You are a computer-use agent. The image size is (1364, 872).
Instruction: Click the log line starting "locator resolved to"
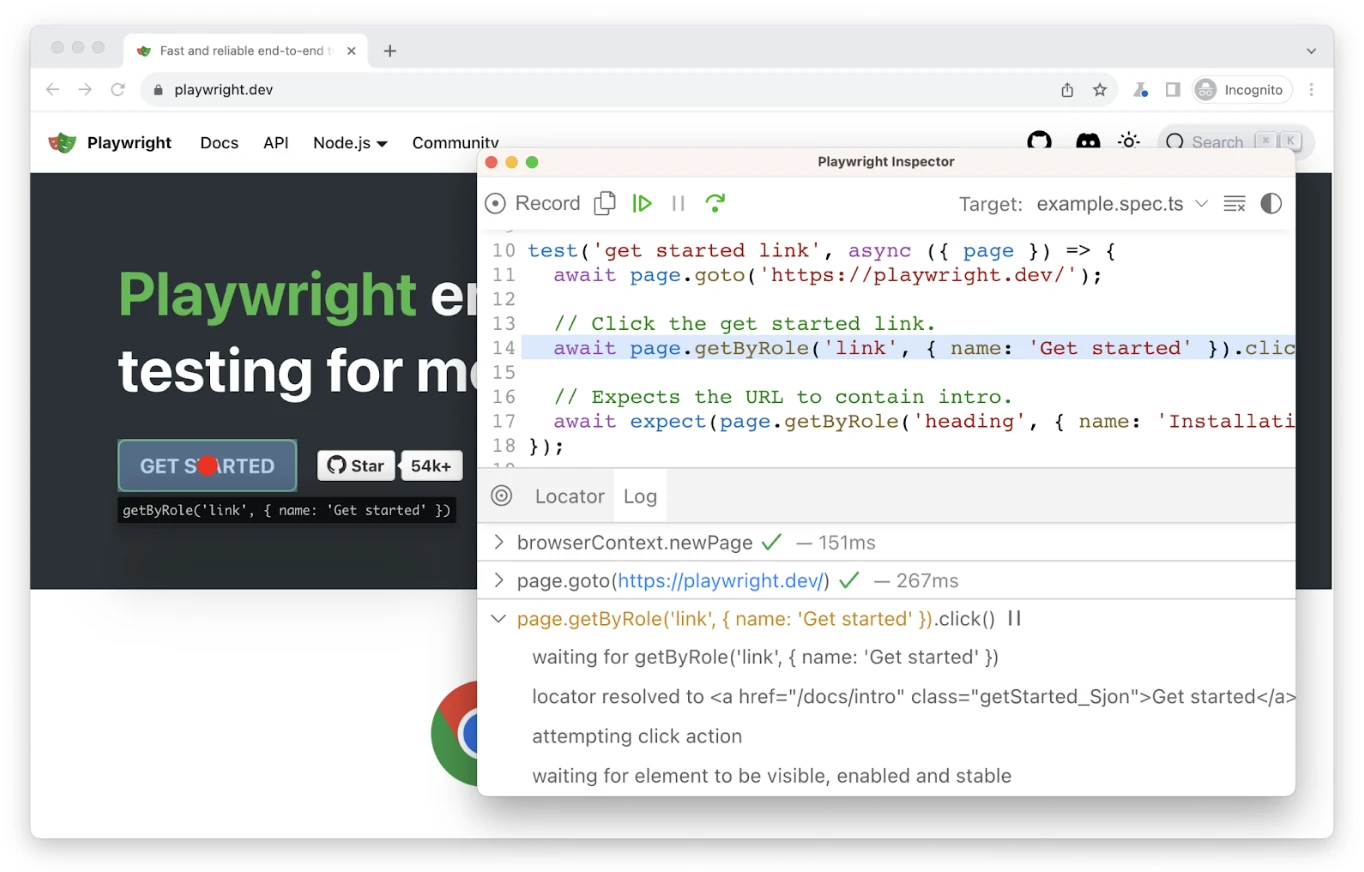[913, 697]
